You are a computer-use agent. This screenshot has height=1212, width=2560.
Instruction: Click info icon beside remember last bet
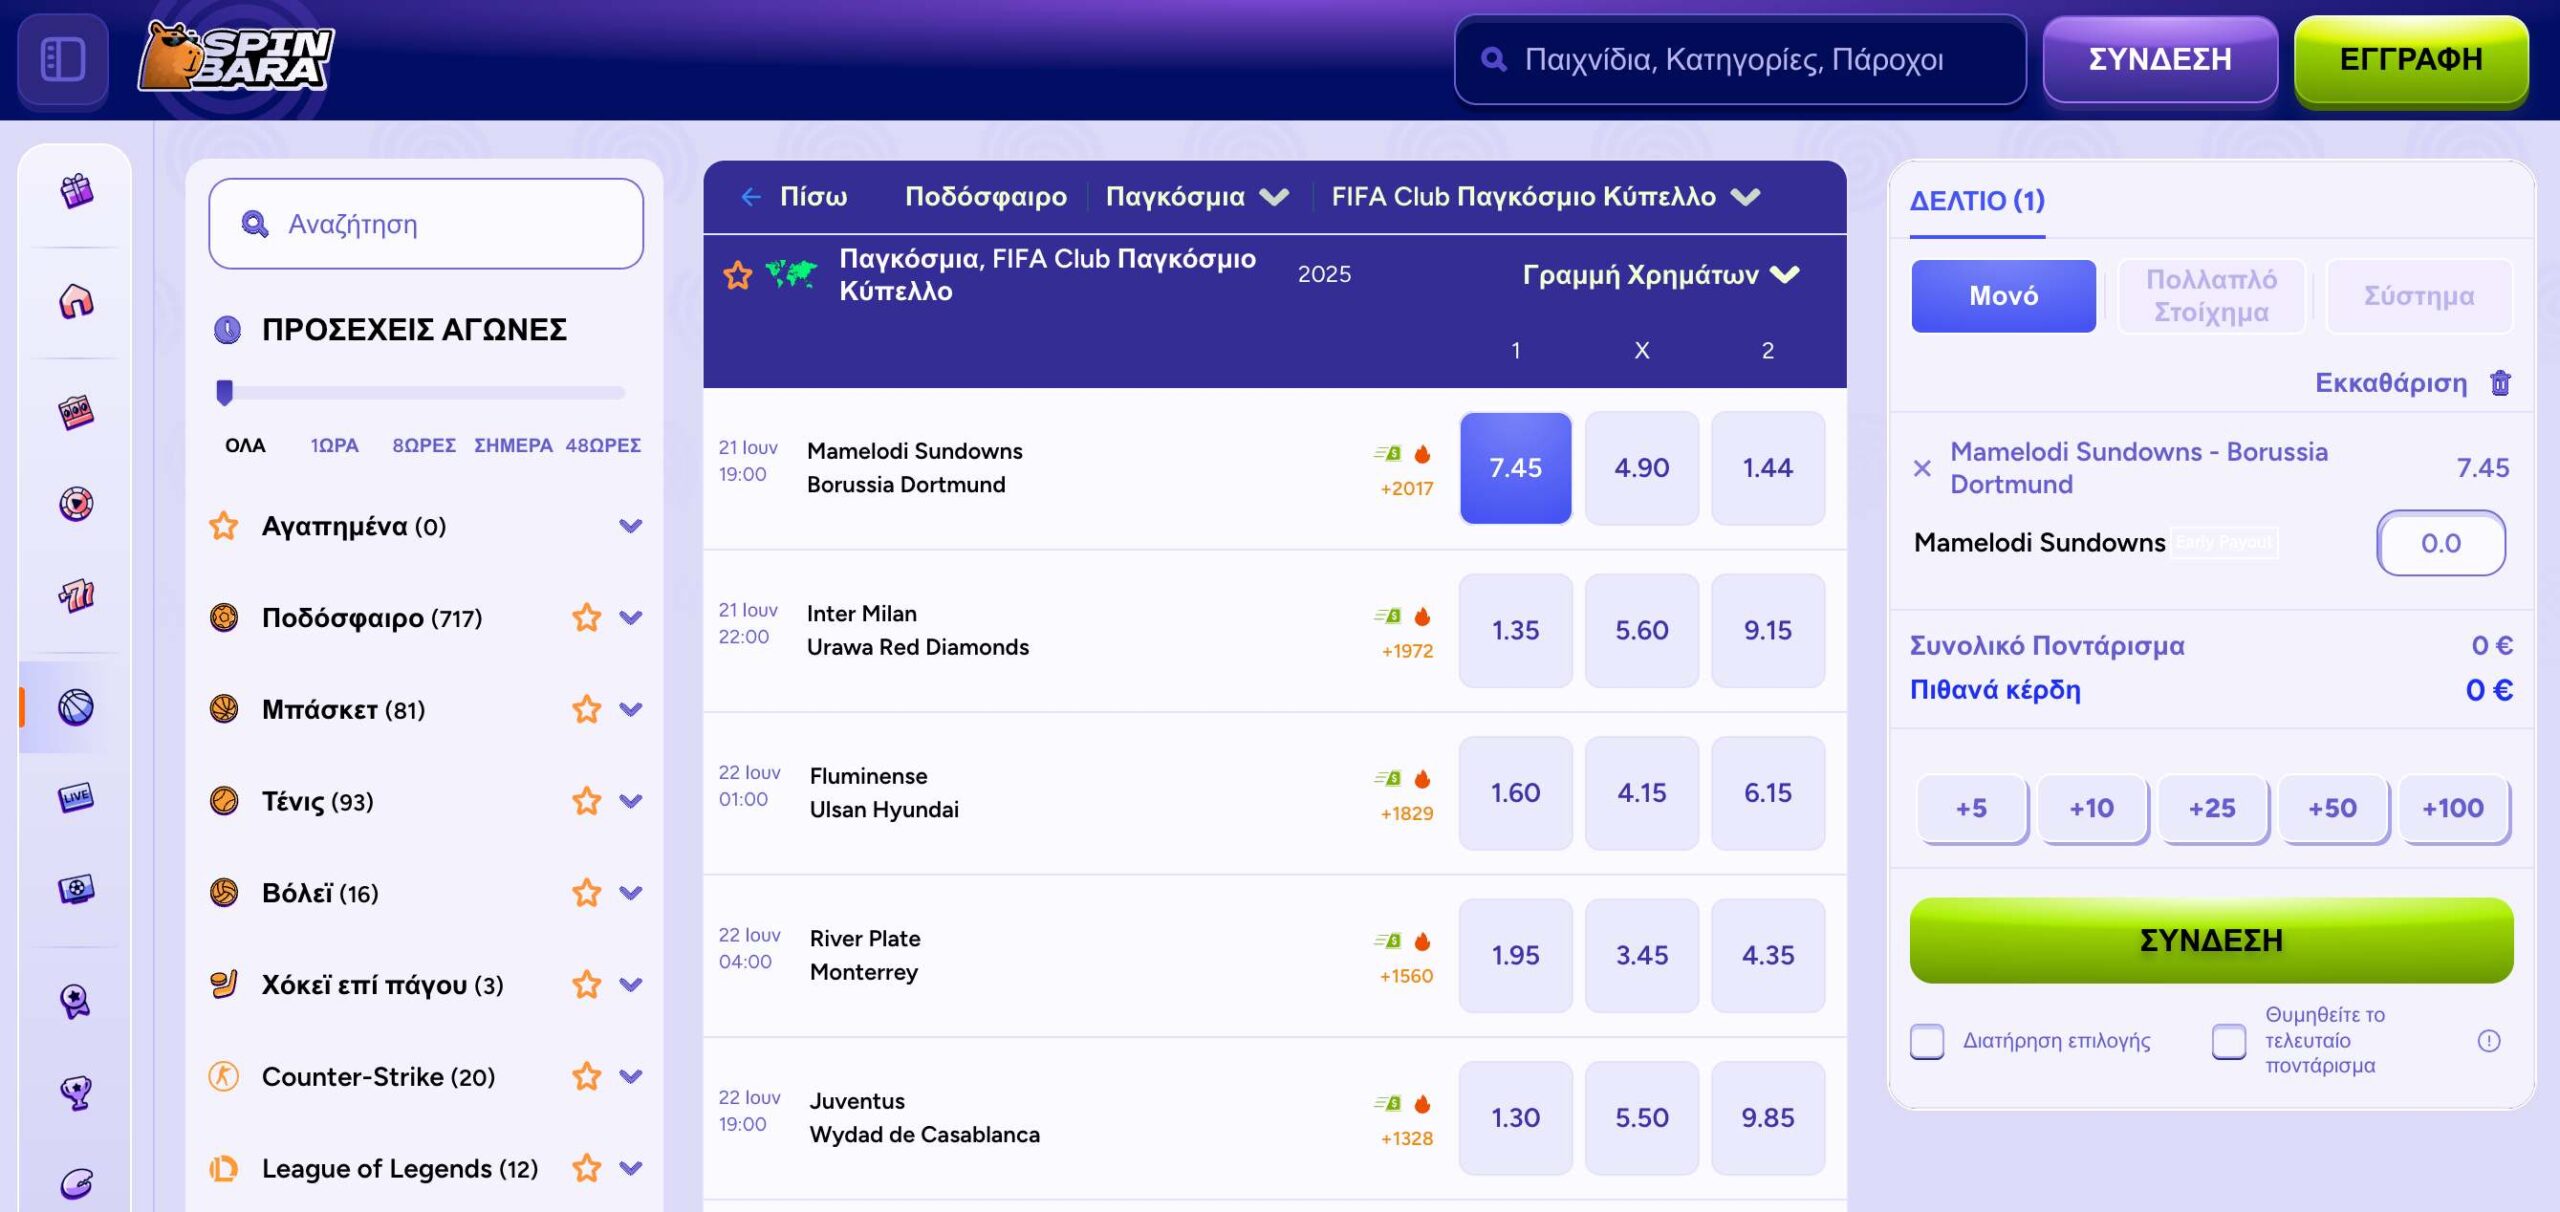(2489, 1041)
